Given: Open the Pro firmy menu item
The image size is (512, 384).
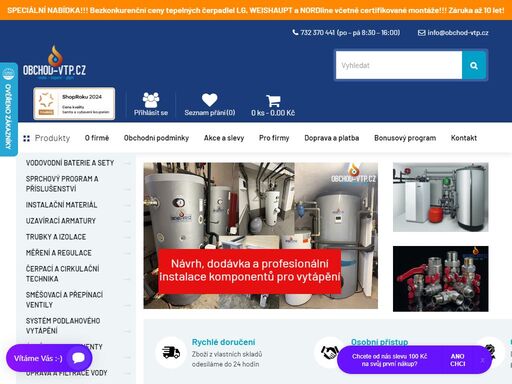Looking at the screenshot, I should click(274, 138).
